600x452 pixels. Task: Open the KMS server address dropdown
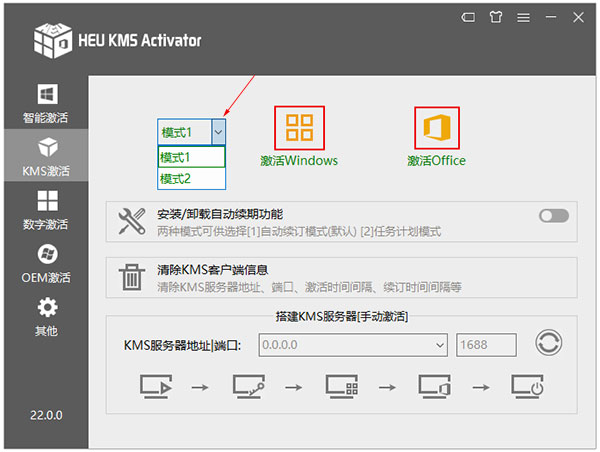[x=439, y=345]
